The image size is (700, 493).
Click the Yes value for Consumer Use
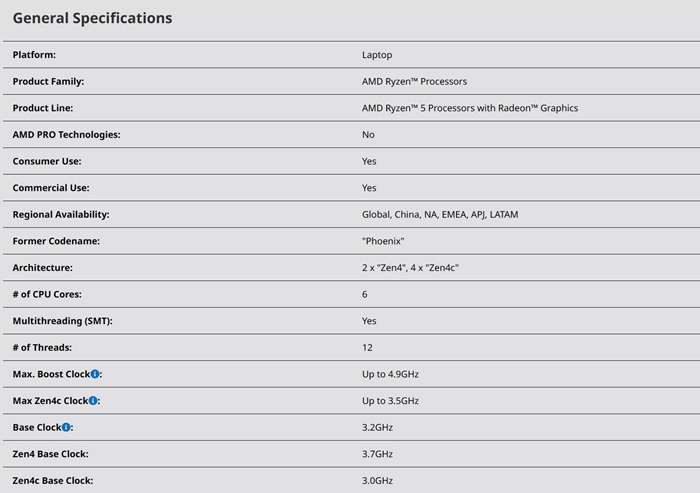(x=369, y=161)
